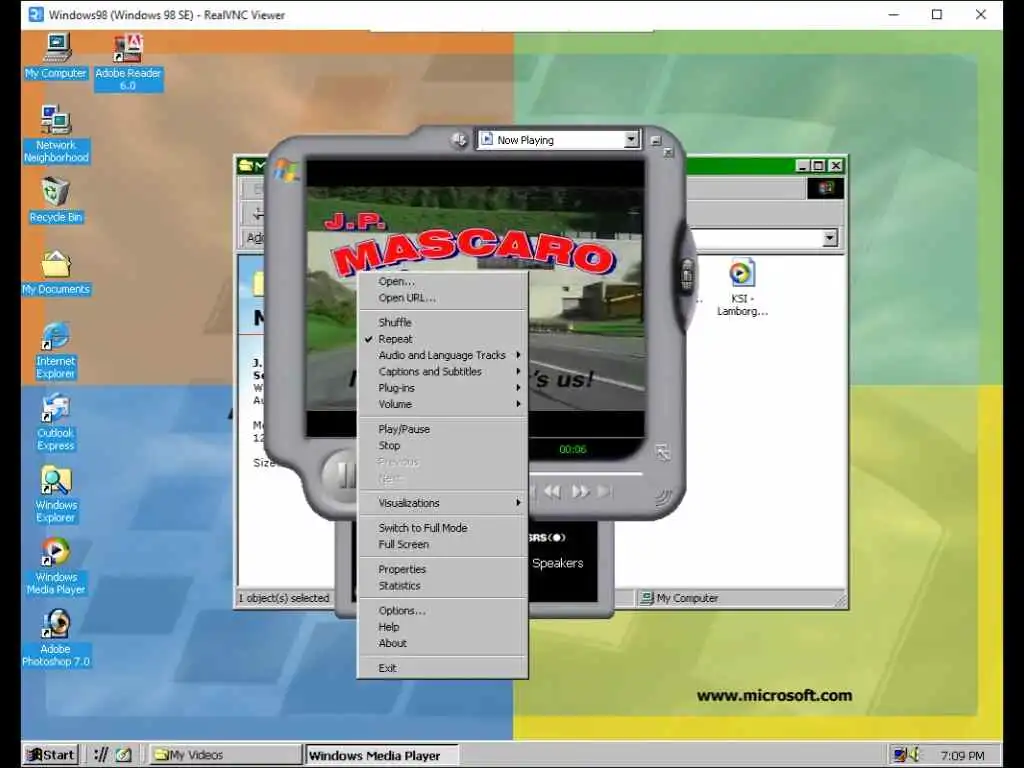Click the volume speaker icon in system tray
Image resolution: width=1024 pixels, height=768 pixels.
[x=915, y=755]
